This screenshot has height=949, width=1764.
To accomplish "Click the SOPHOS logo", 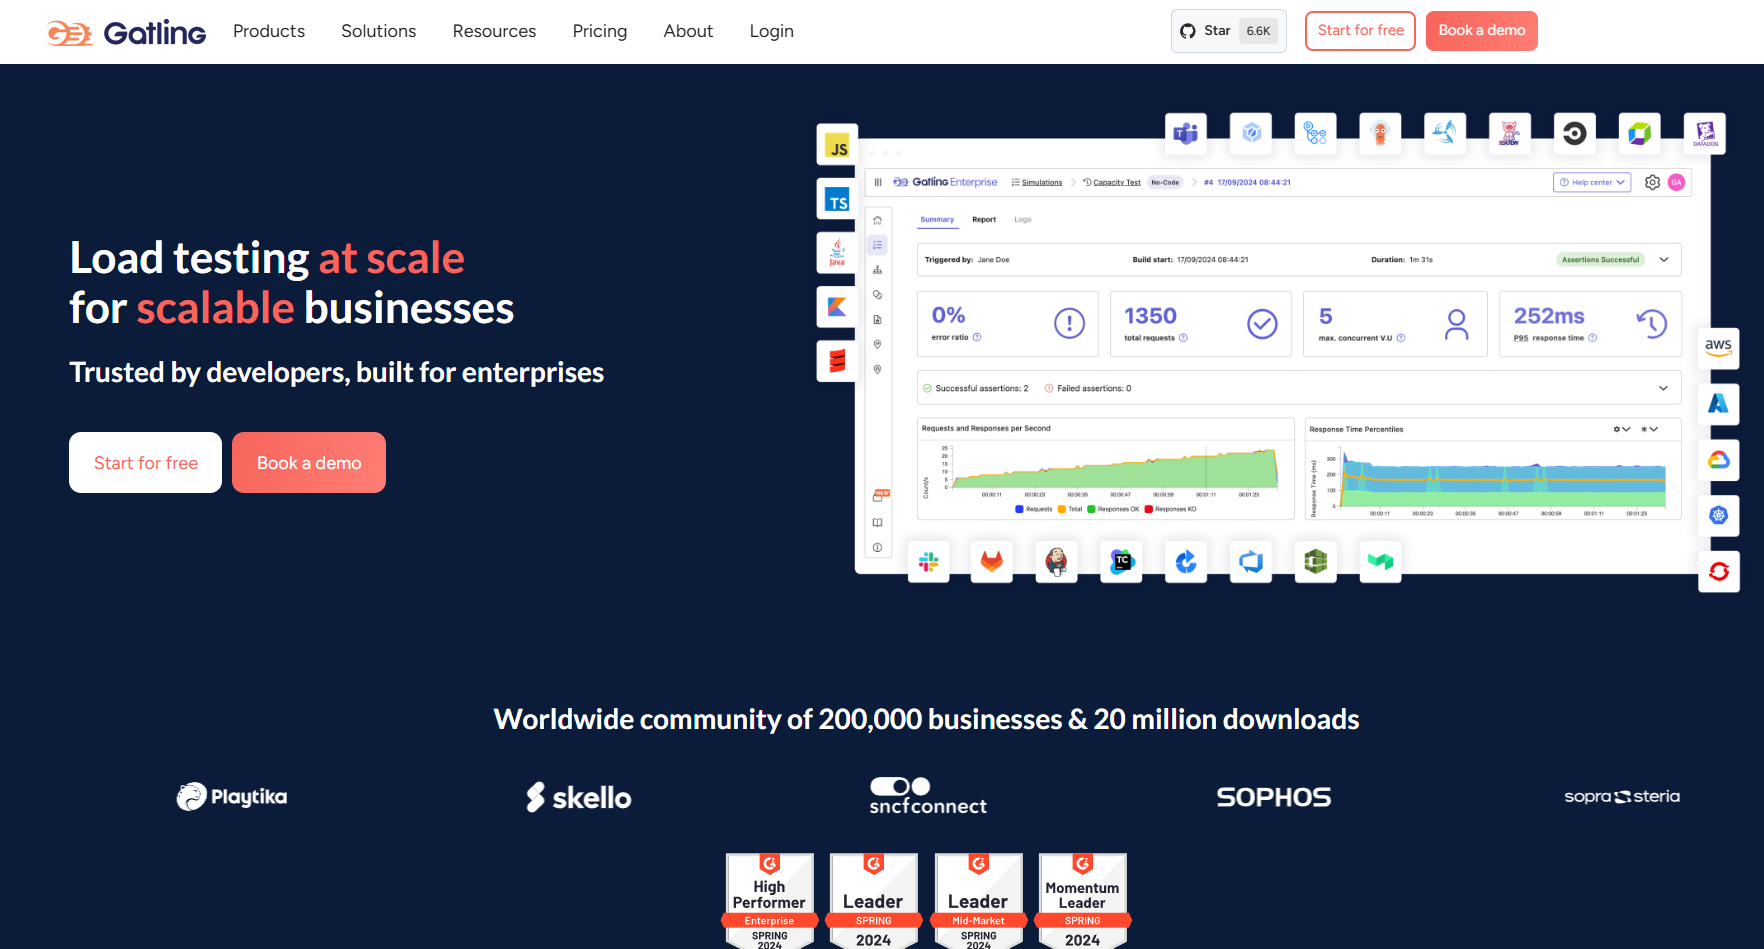I will (x=1274, y=797).
